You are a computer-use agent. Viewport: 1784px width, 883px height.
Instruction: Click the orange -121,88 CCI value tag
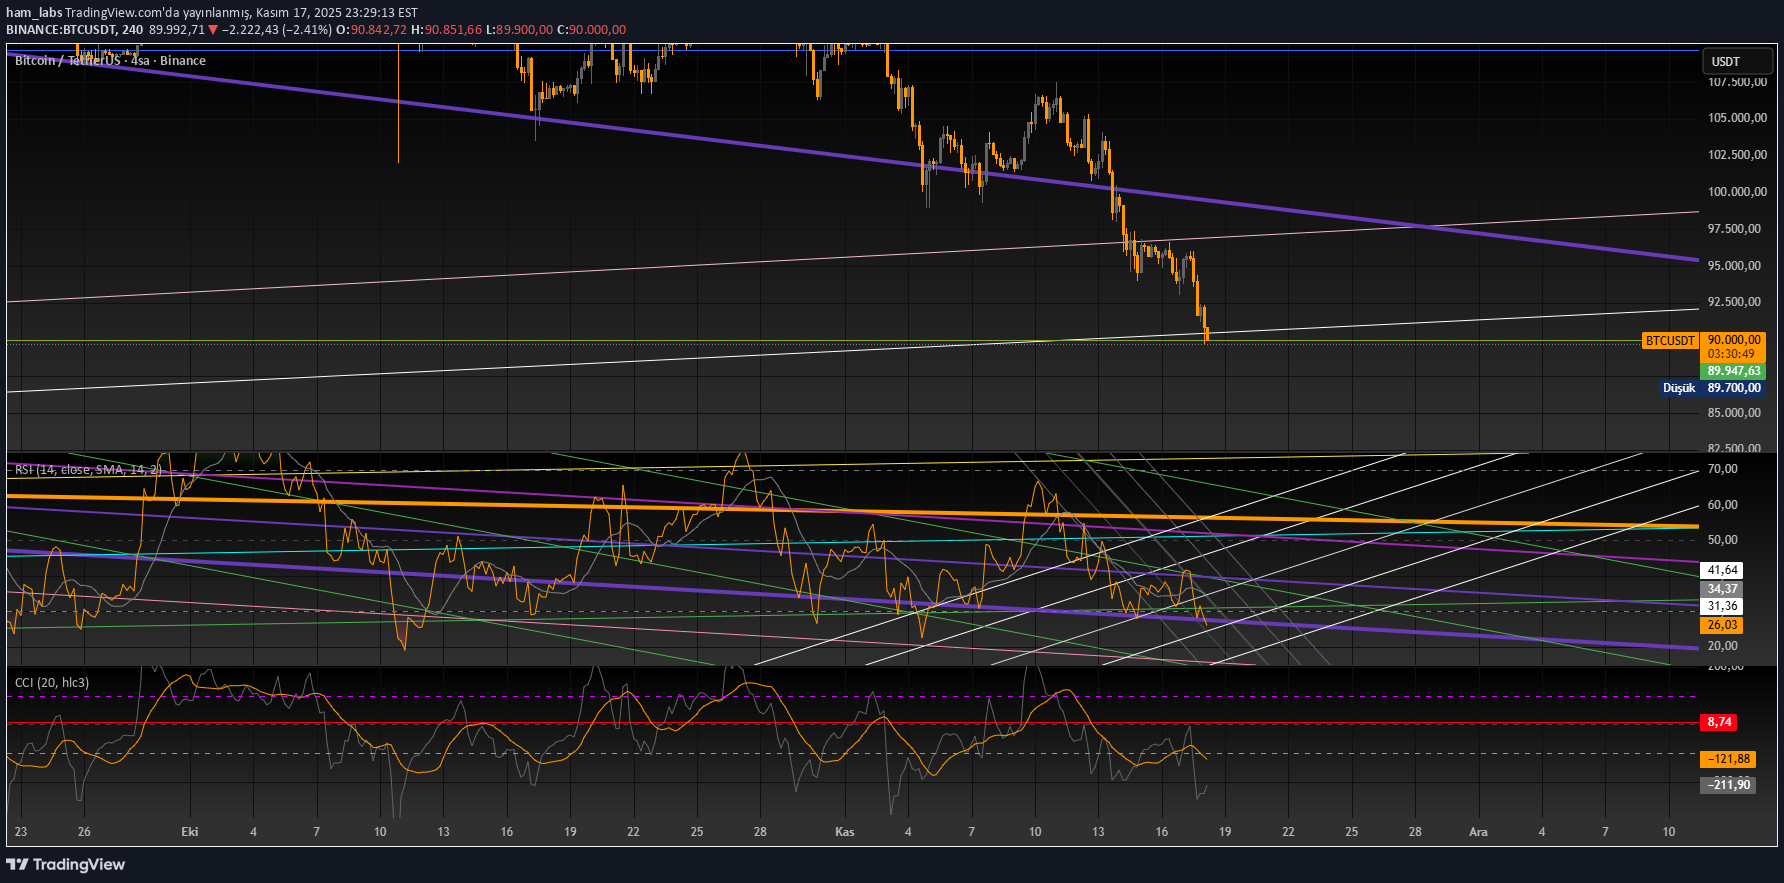1727,759
